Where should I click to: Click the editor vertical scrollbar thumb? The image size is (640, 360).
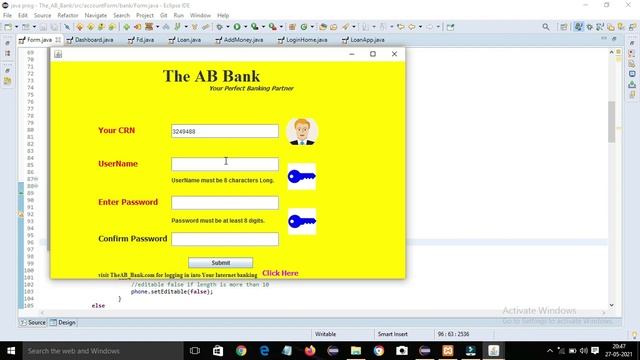(611, 122)
